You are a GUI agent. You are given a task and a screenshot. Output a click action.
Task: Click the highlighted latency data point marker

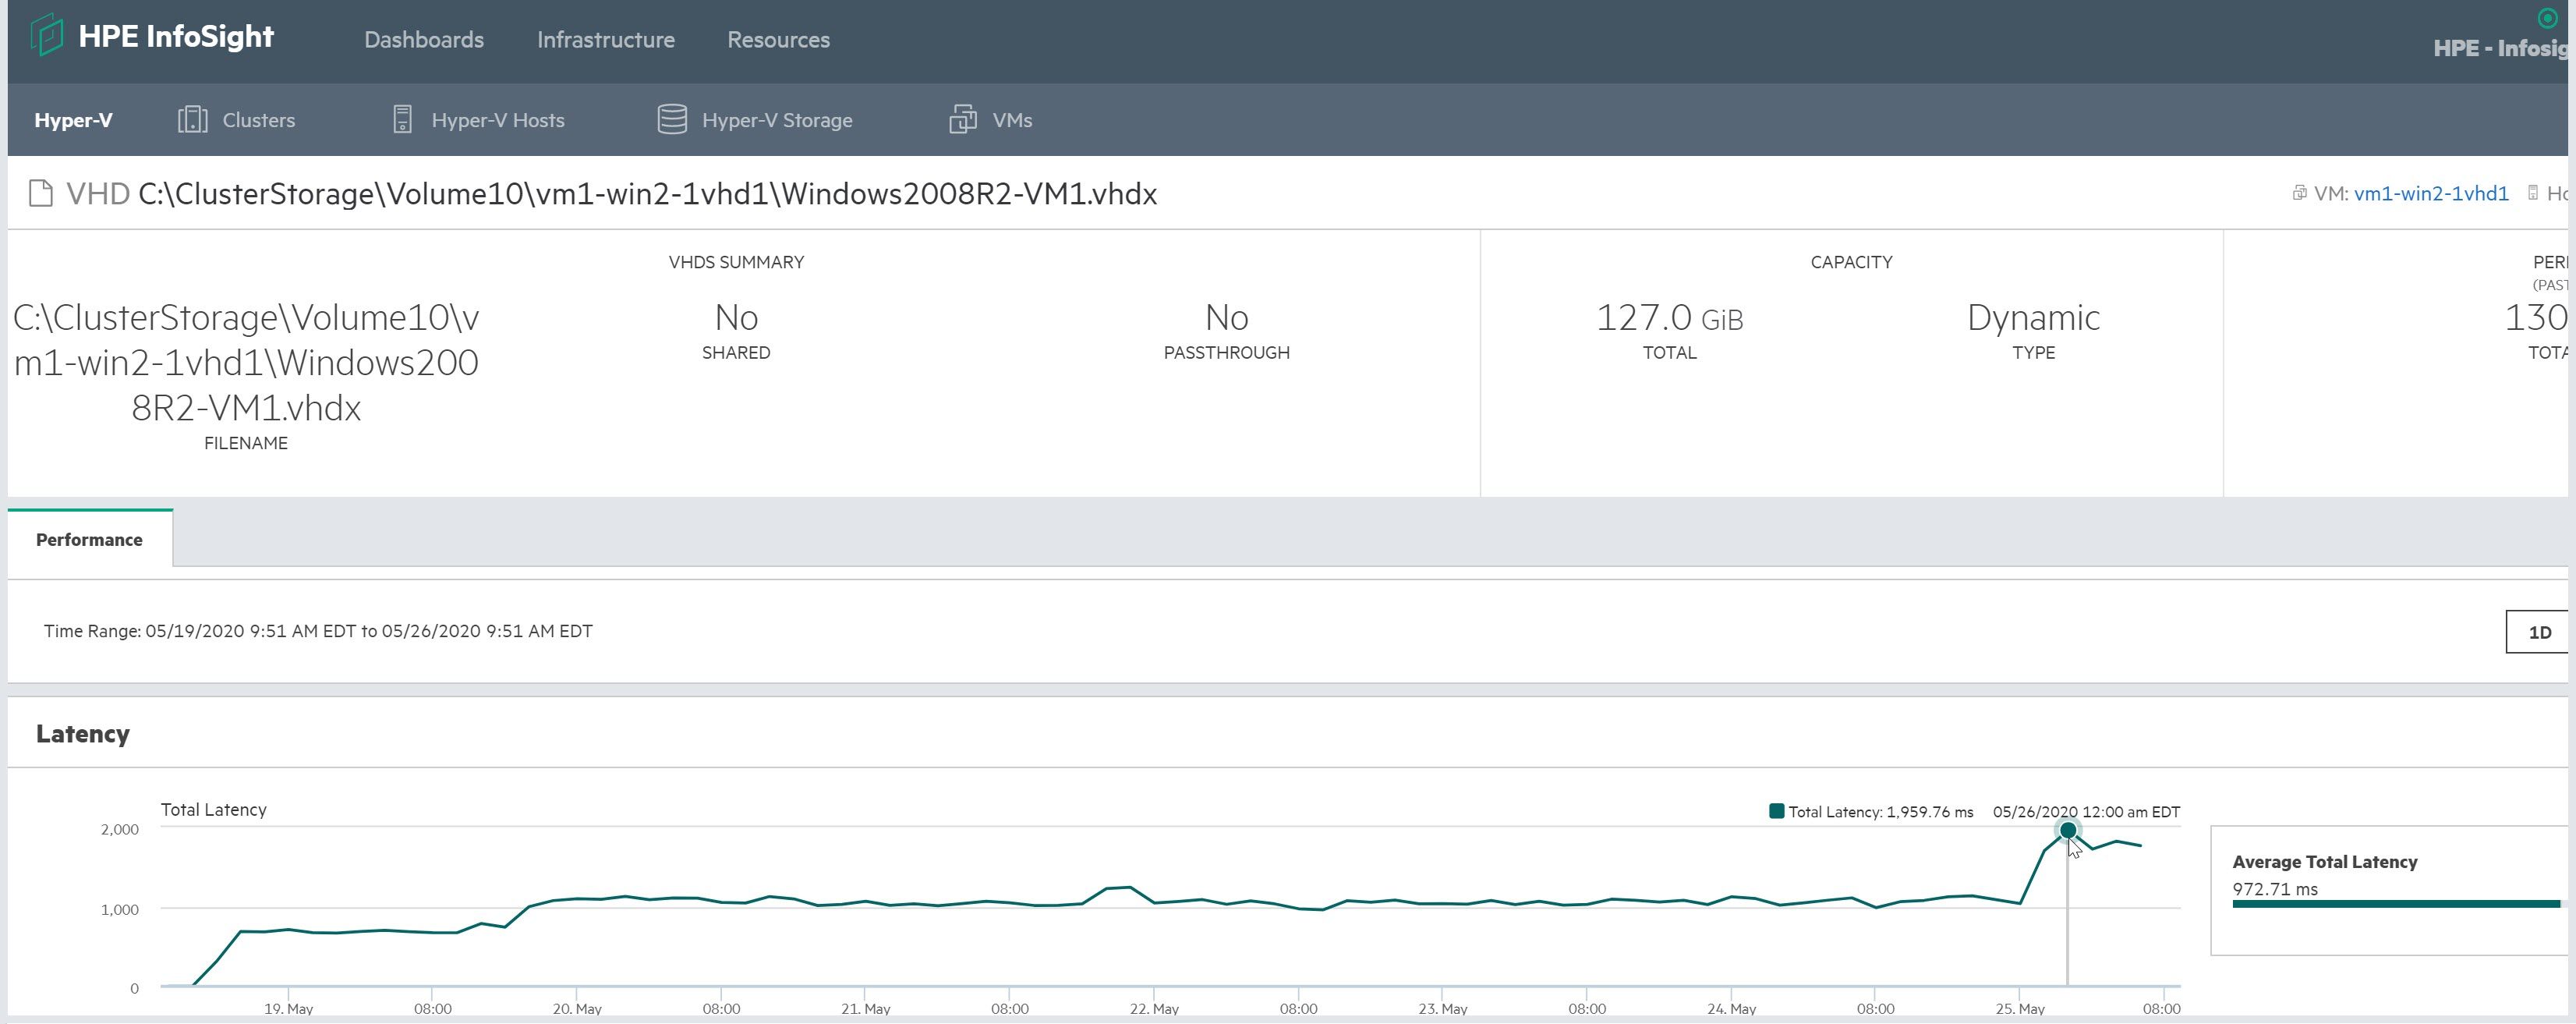[2068, 831]
